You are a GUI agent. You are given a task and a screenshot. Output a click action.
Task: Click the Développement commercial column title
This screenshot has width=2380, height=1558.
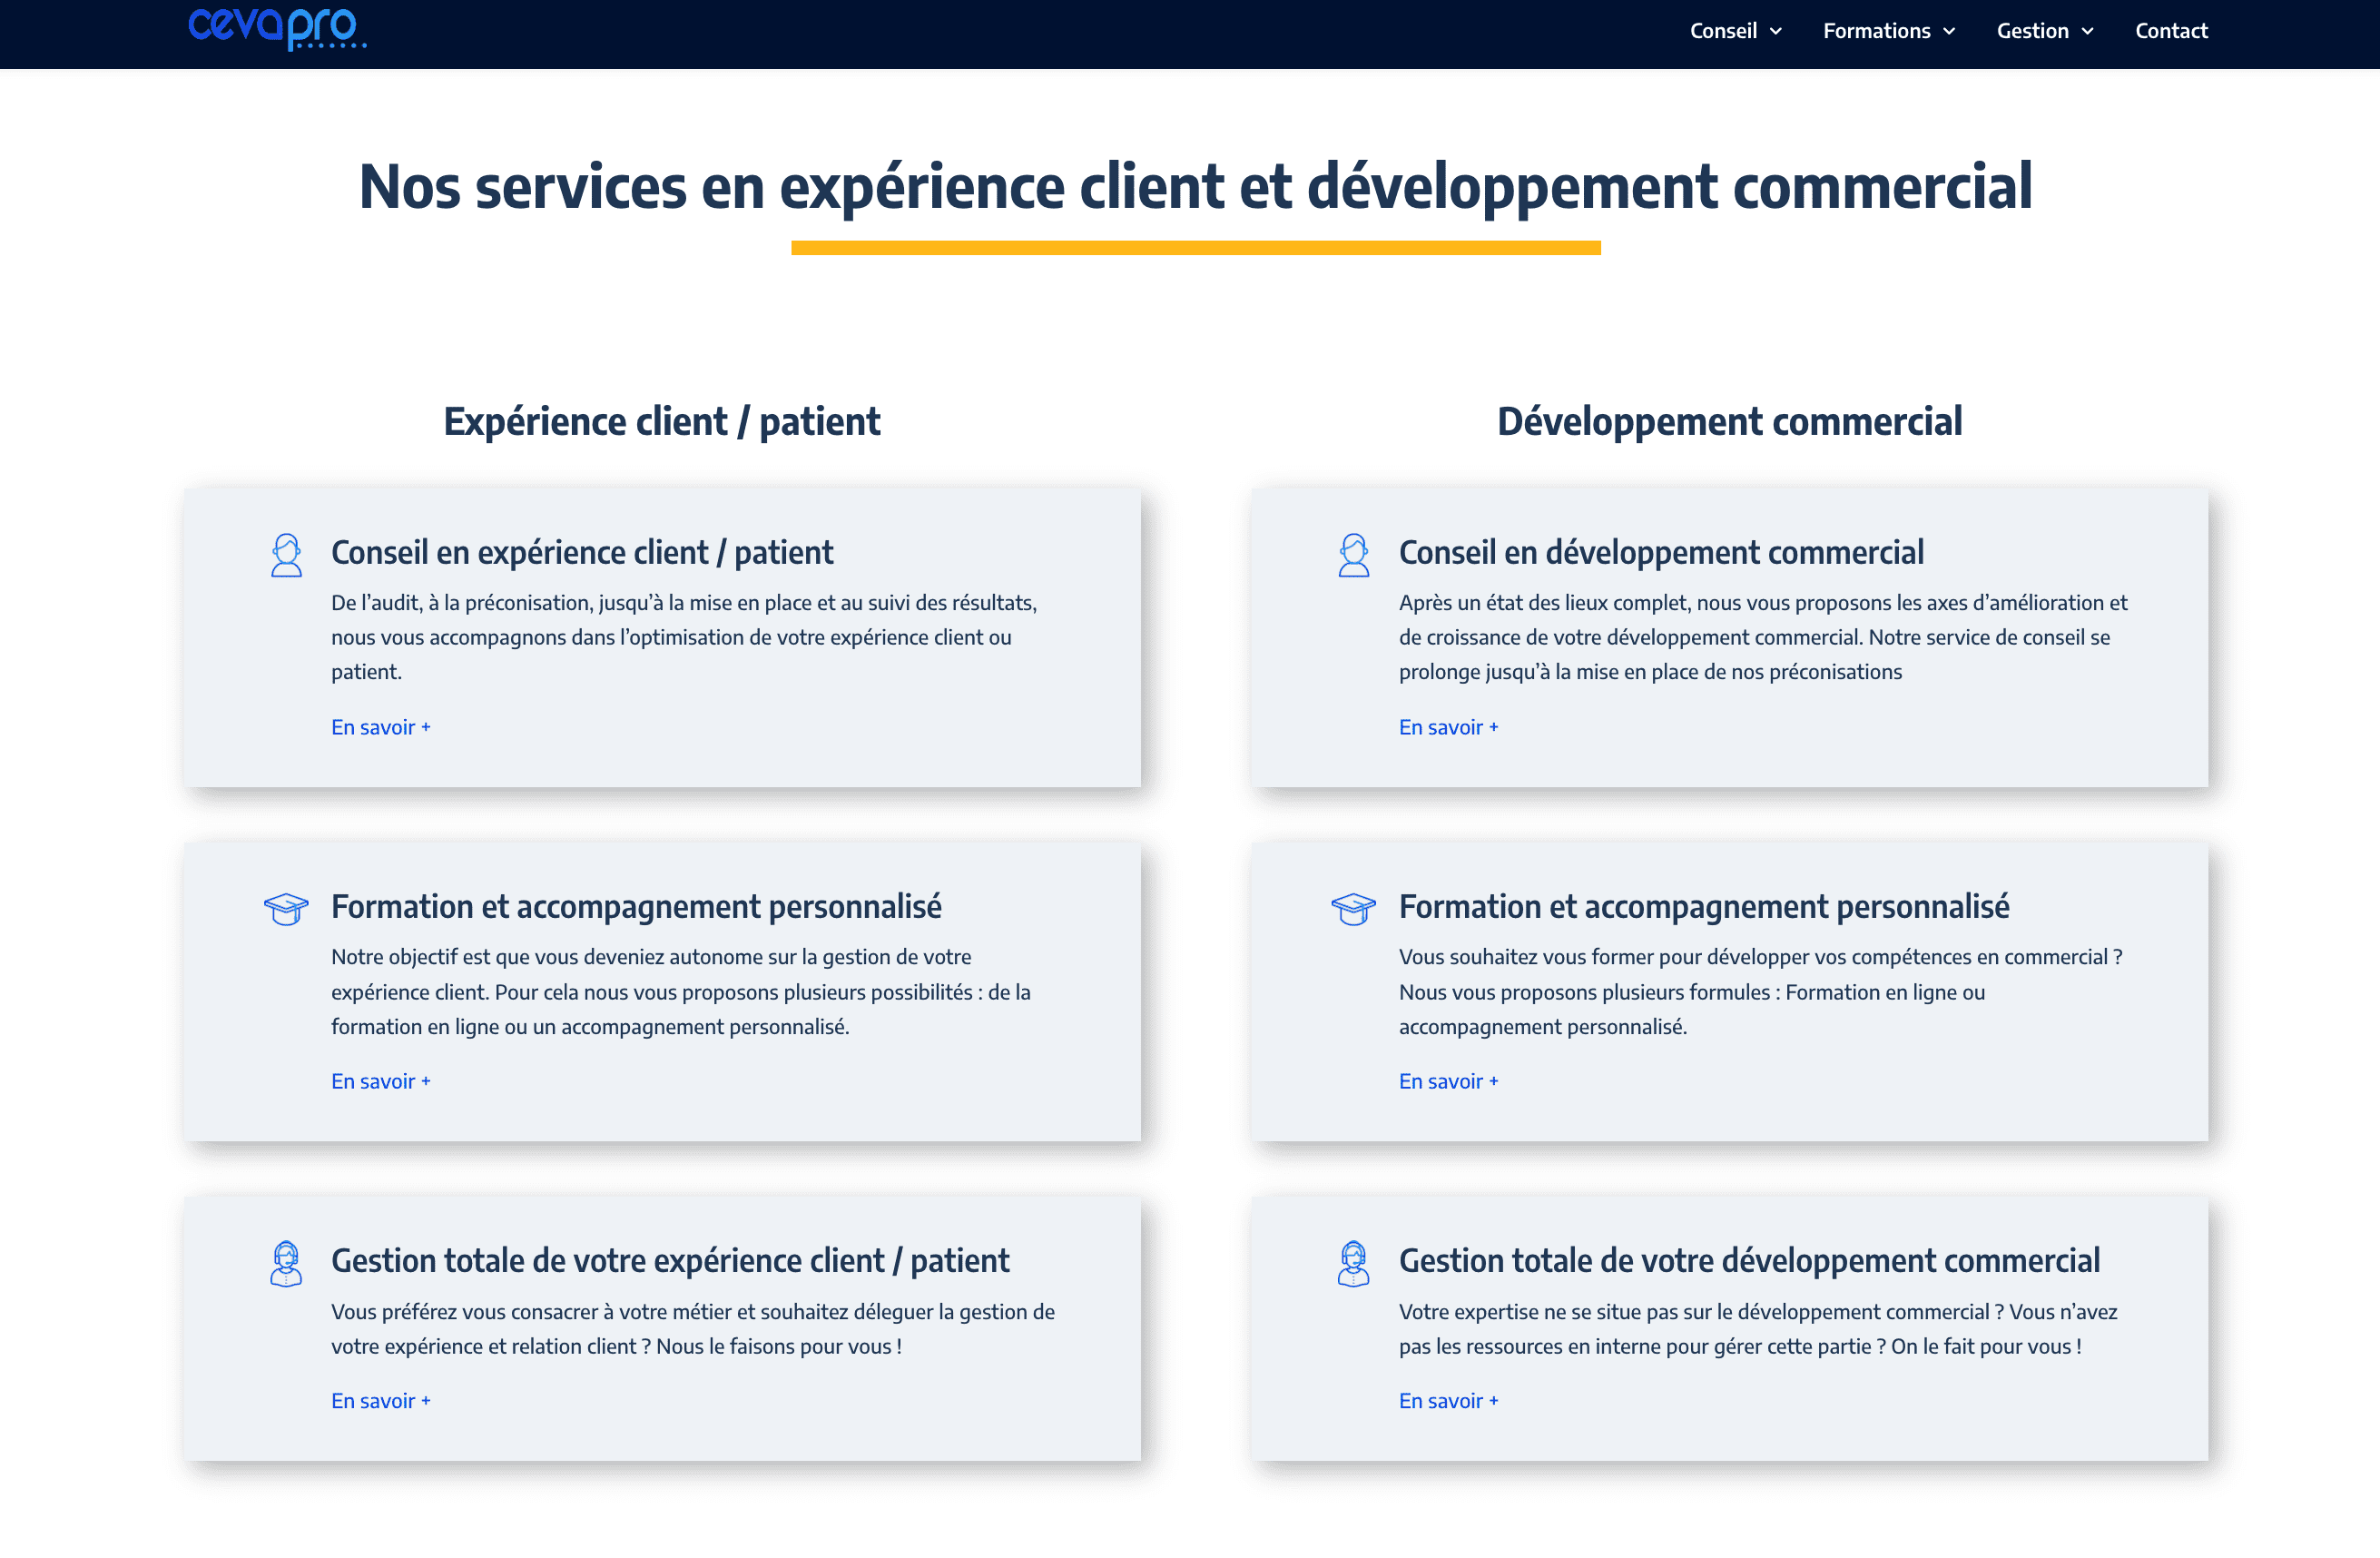tap(1729, 422)
